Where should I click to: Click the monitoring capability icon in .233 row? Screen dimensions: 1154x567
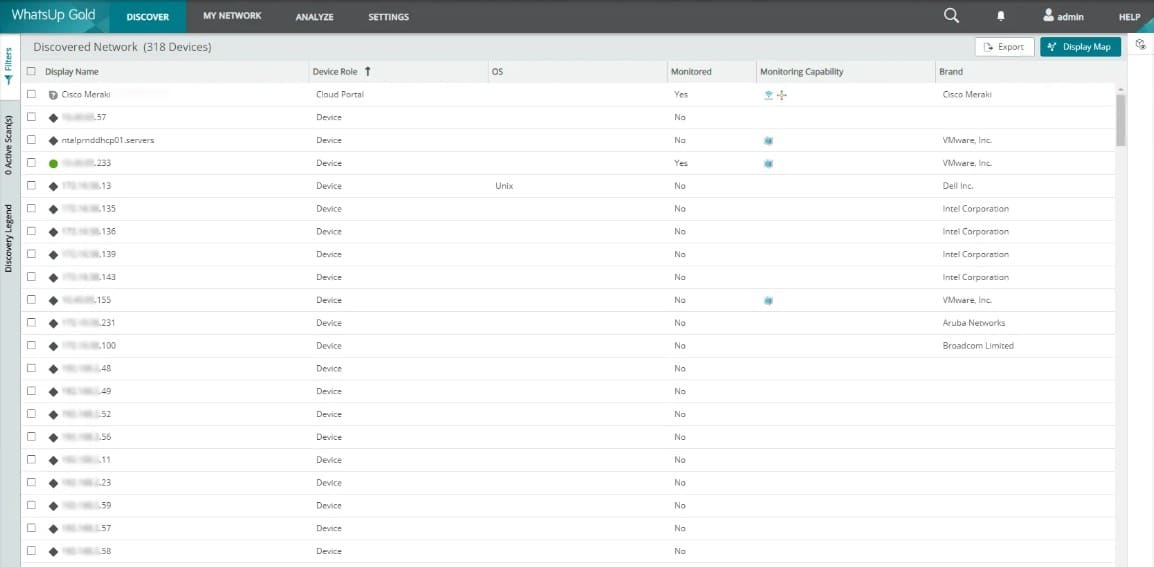click(x=768, y=163)
